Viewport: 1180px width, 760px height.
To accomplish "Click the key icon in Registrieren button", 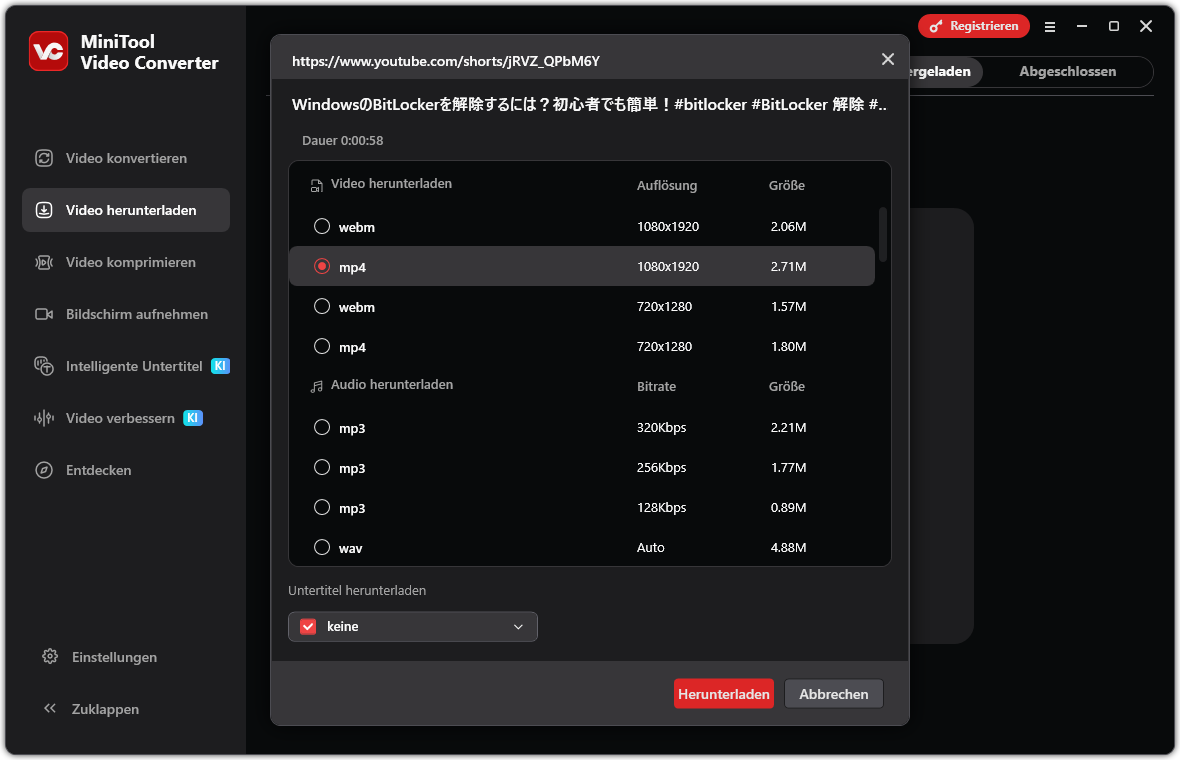I will click(x=935, y=26).
